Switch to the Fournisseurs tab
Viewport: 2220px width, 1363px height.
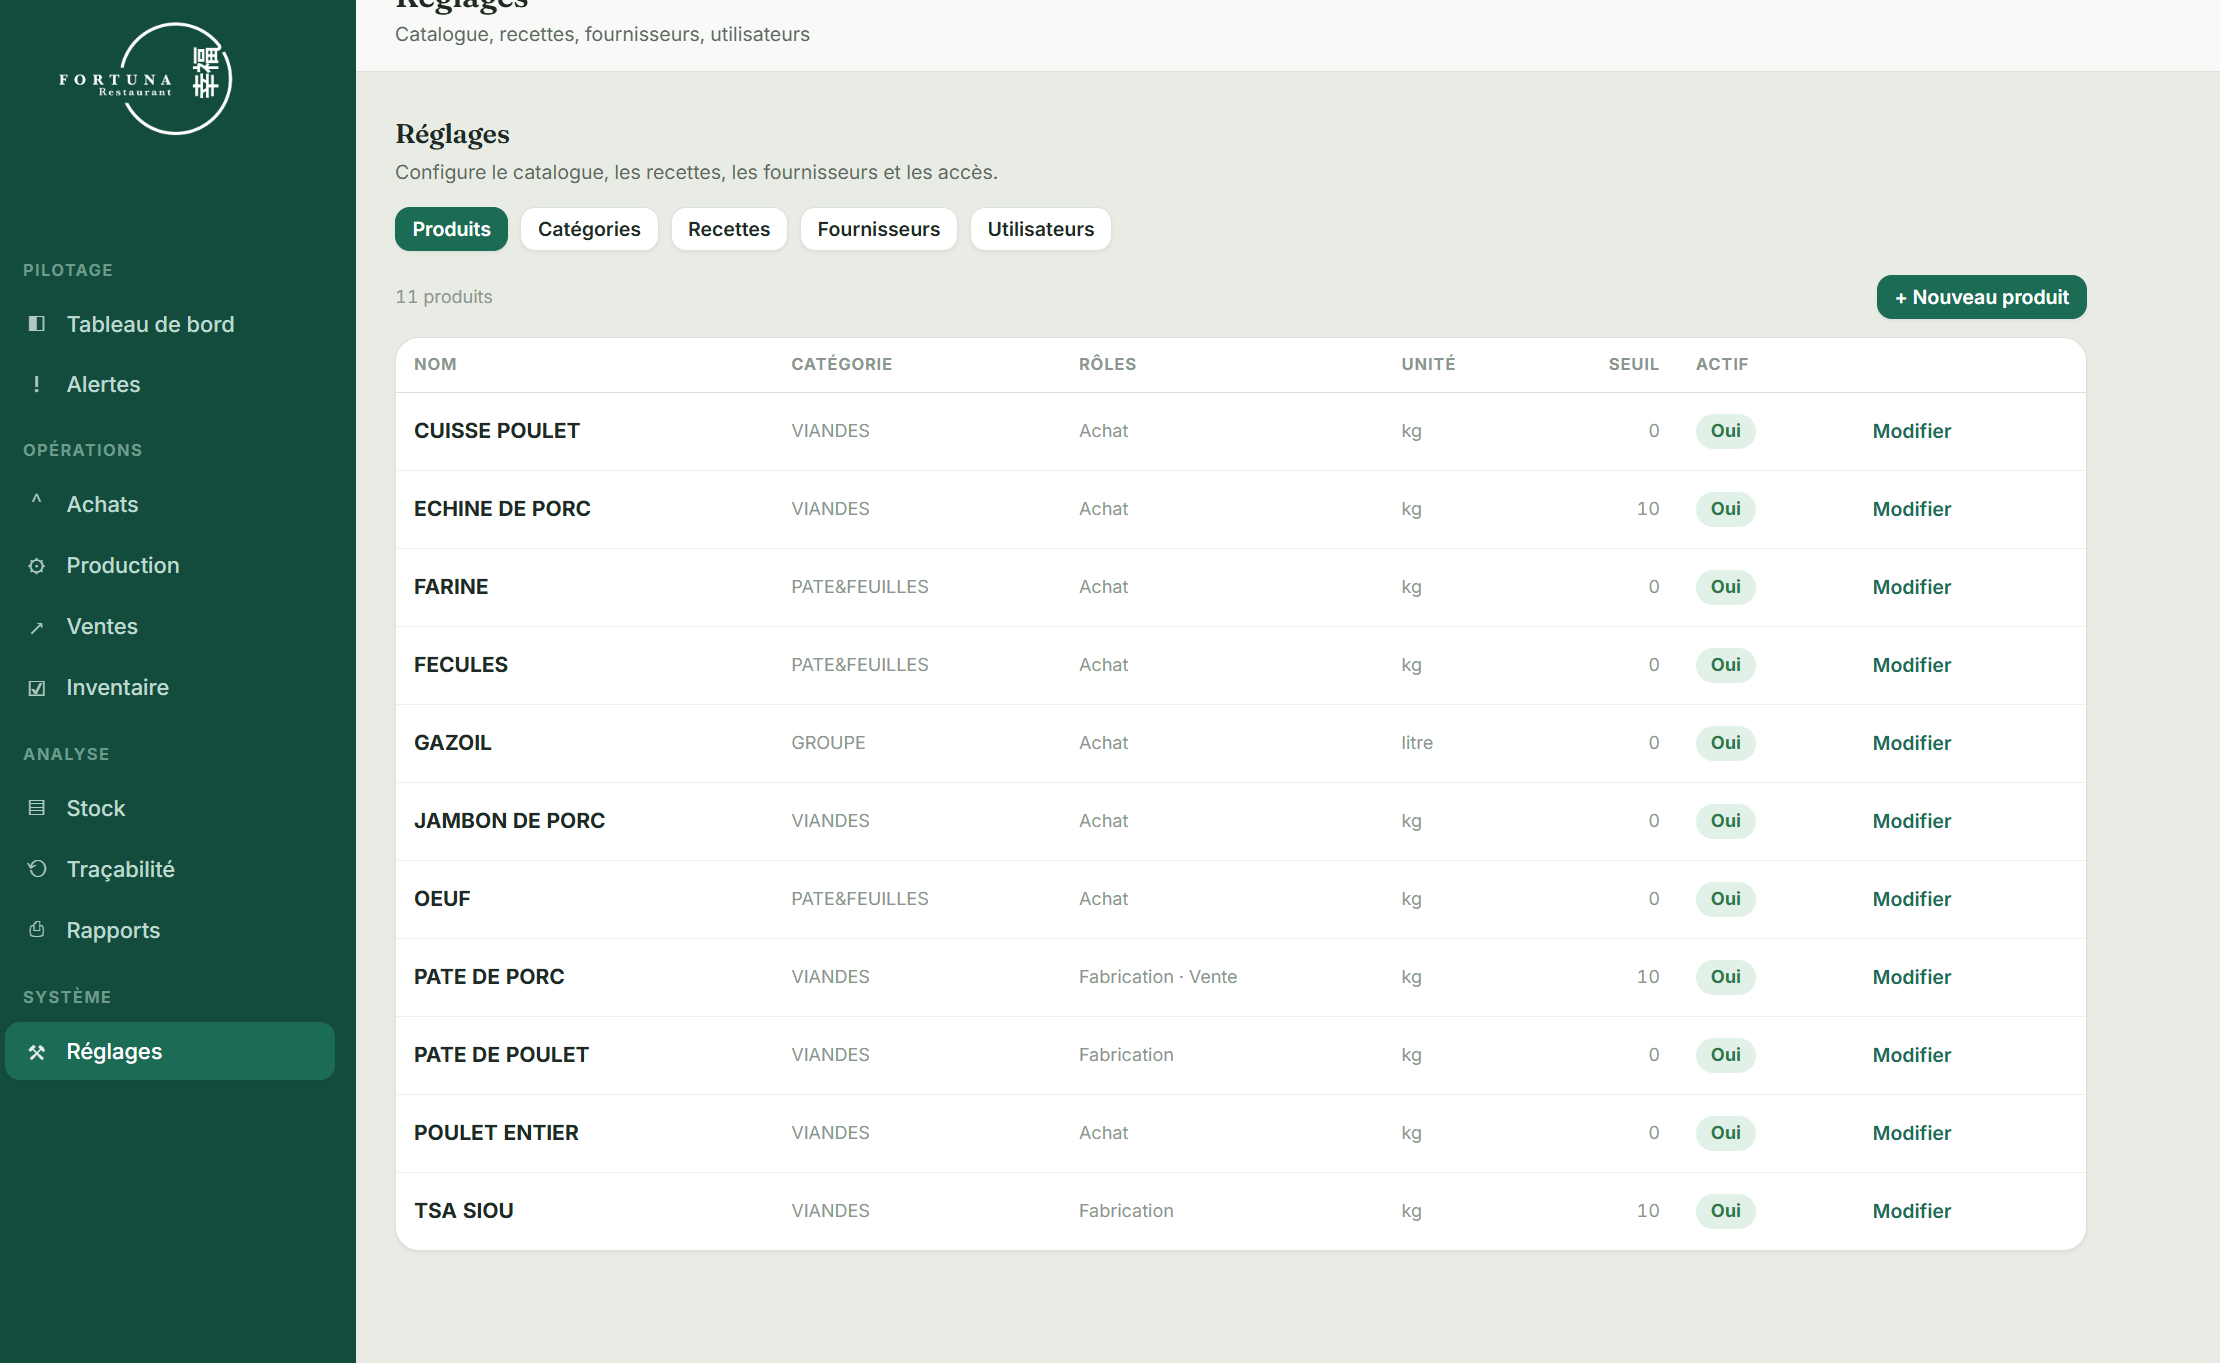pyautogui.click(x=878, y=229)
